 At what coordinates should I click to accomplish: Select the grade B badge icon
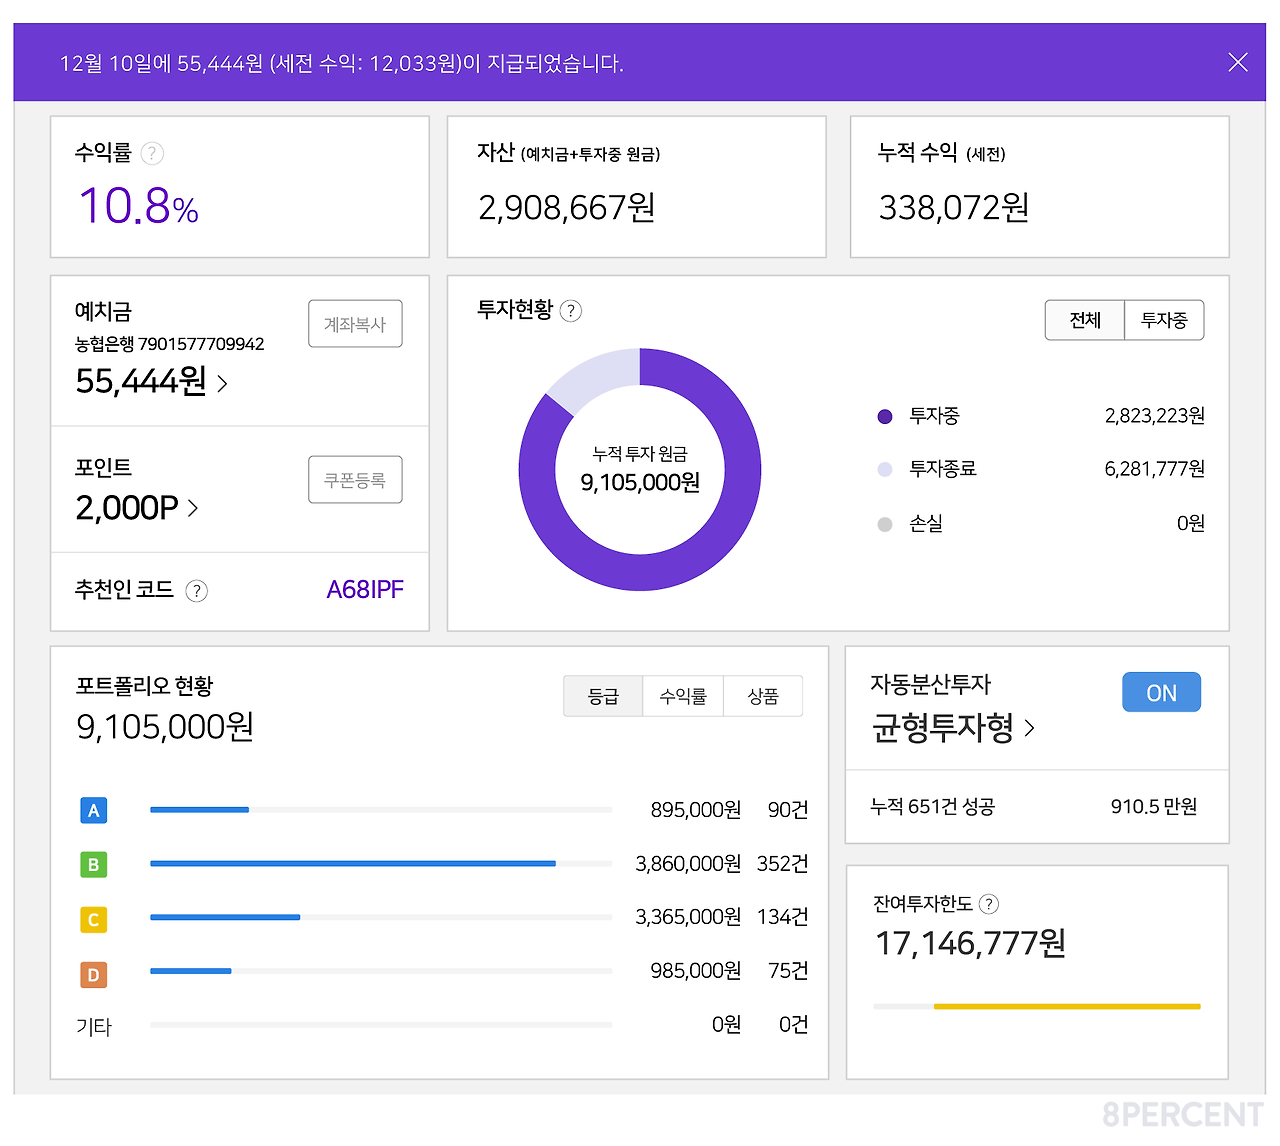[x=93, y=864]
